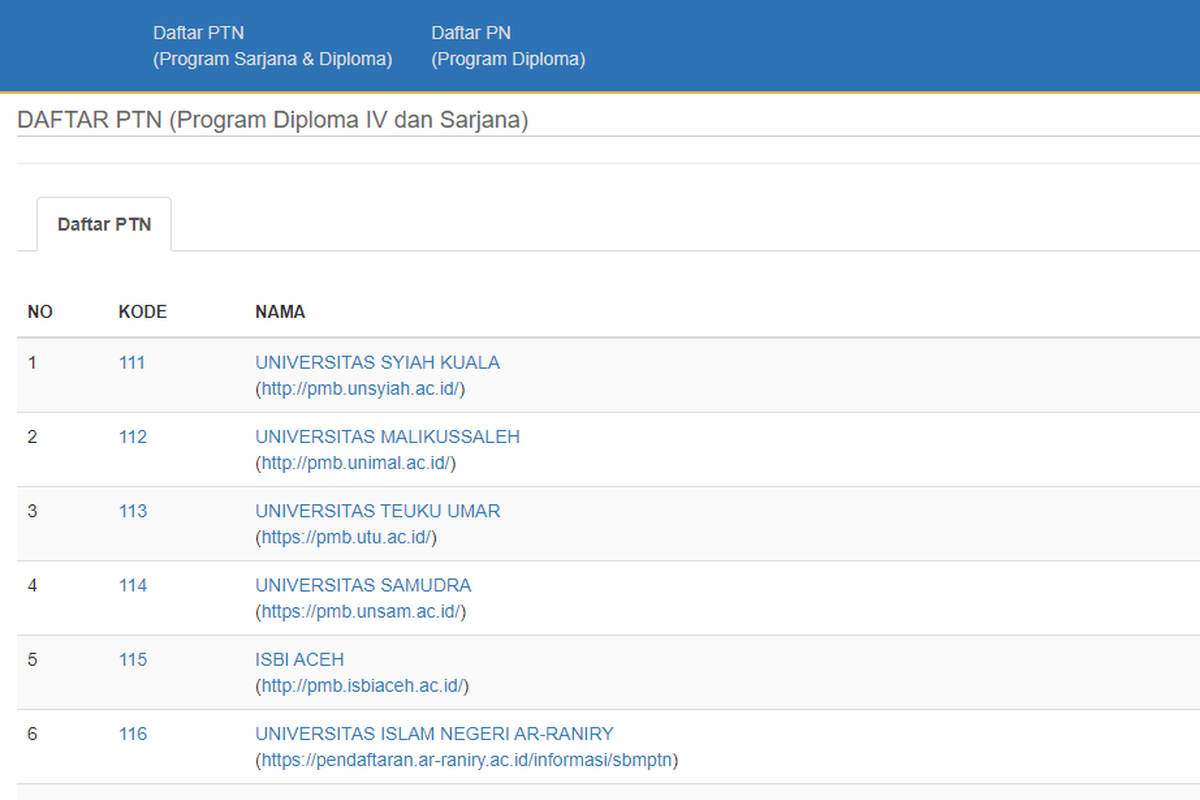Select code 115 for ISBI Aceh

[x=131, y=659]
